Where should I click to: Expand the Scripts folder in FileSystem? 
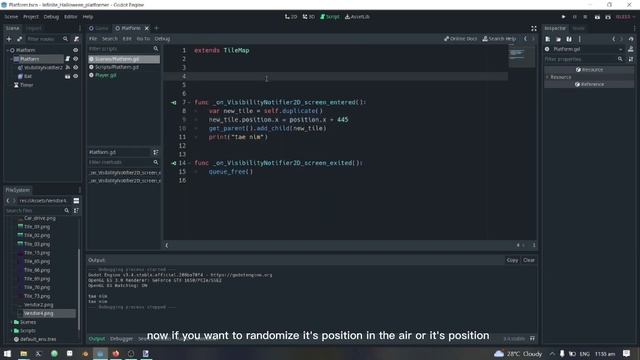[x=11, y=331]
